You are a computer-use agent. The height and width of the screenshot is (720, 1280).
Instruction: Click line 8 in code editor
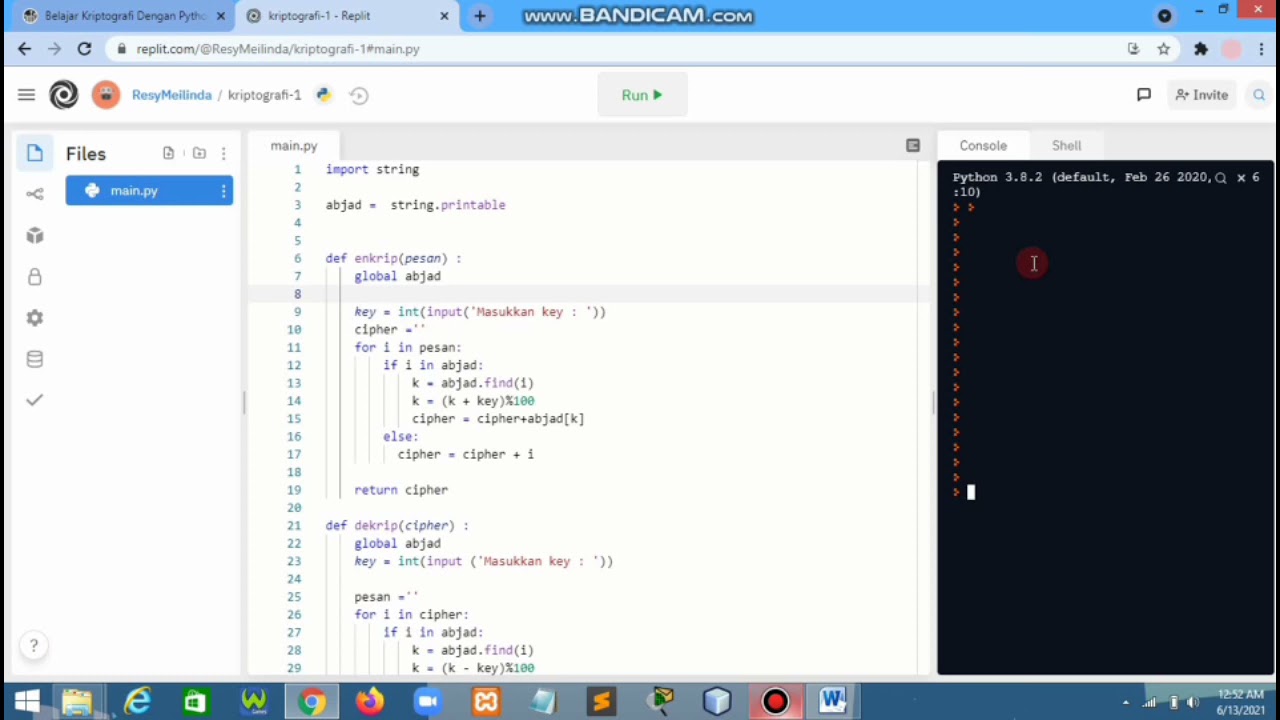click(620, 294)
